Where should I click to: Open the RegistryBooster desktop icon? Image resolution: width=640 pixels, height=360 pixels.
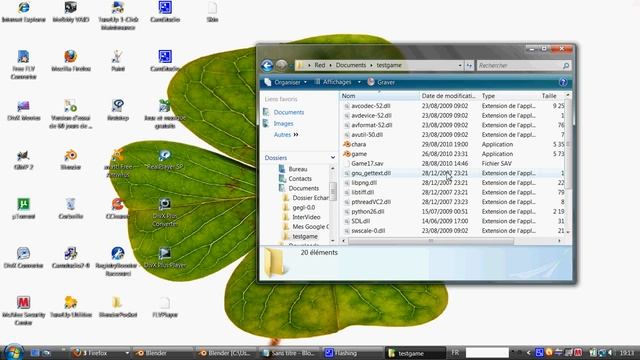tap(118, 261)
